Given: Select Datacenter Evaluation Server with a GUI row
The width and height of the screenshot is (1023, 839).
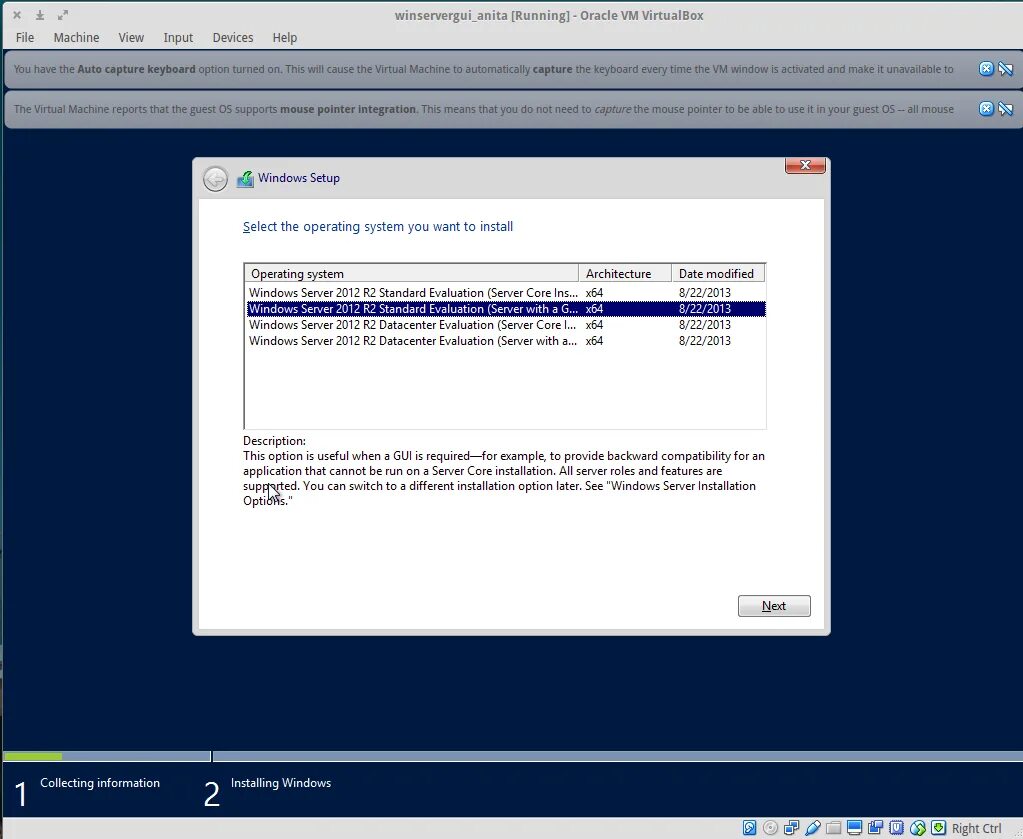Looking at the screenshot, I should pos(506,341).
